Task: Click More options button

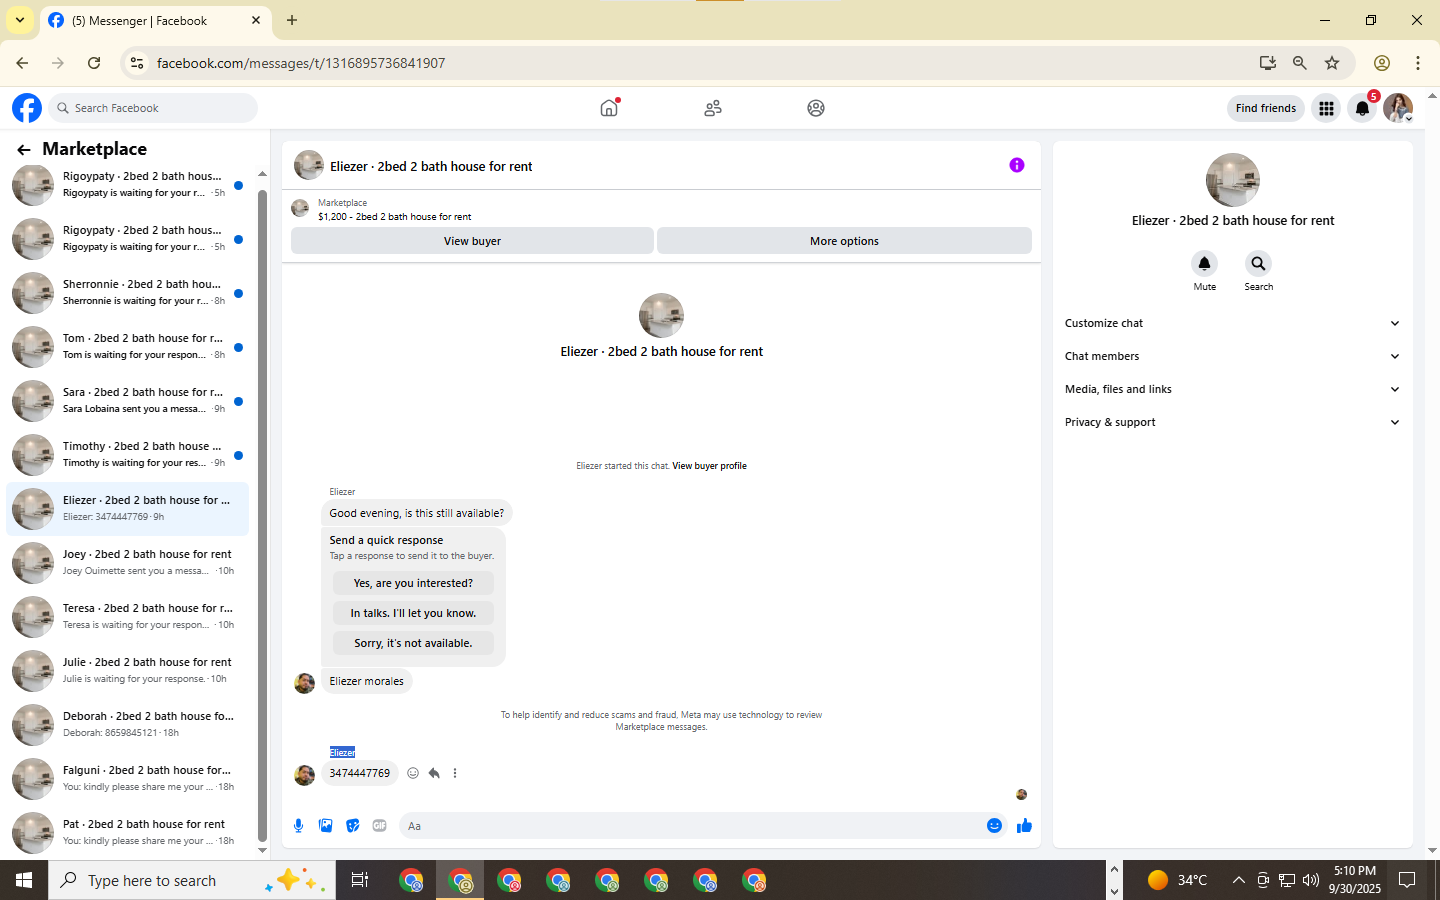Action: coord(844,241)
